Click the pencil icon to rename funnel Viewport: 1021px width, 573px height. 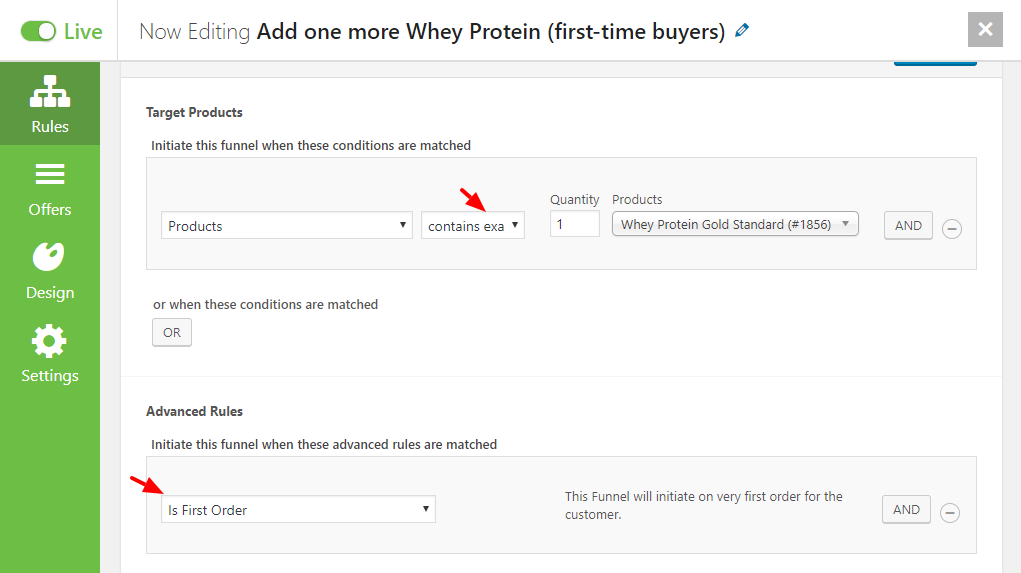coord(742,31)
